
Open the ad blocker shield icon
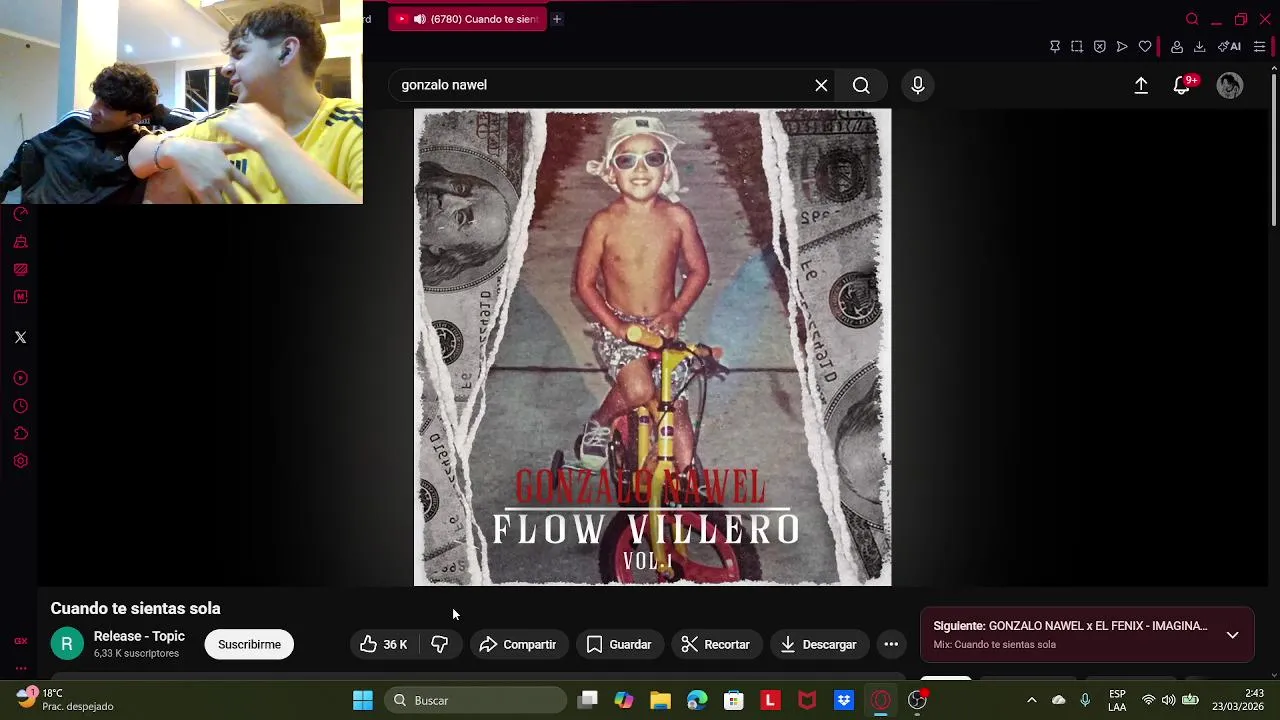pyautogui.click(x=1099, y=46)
